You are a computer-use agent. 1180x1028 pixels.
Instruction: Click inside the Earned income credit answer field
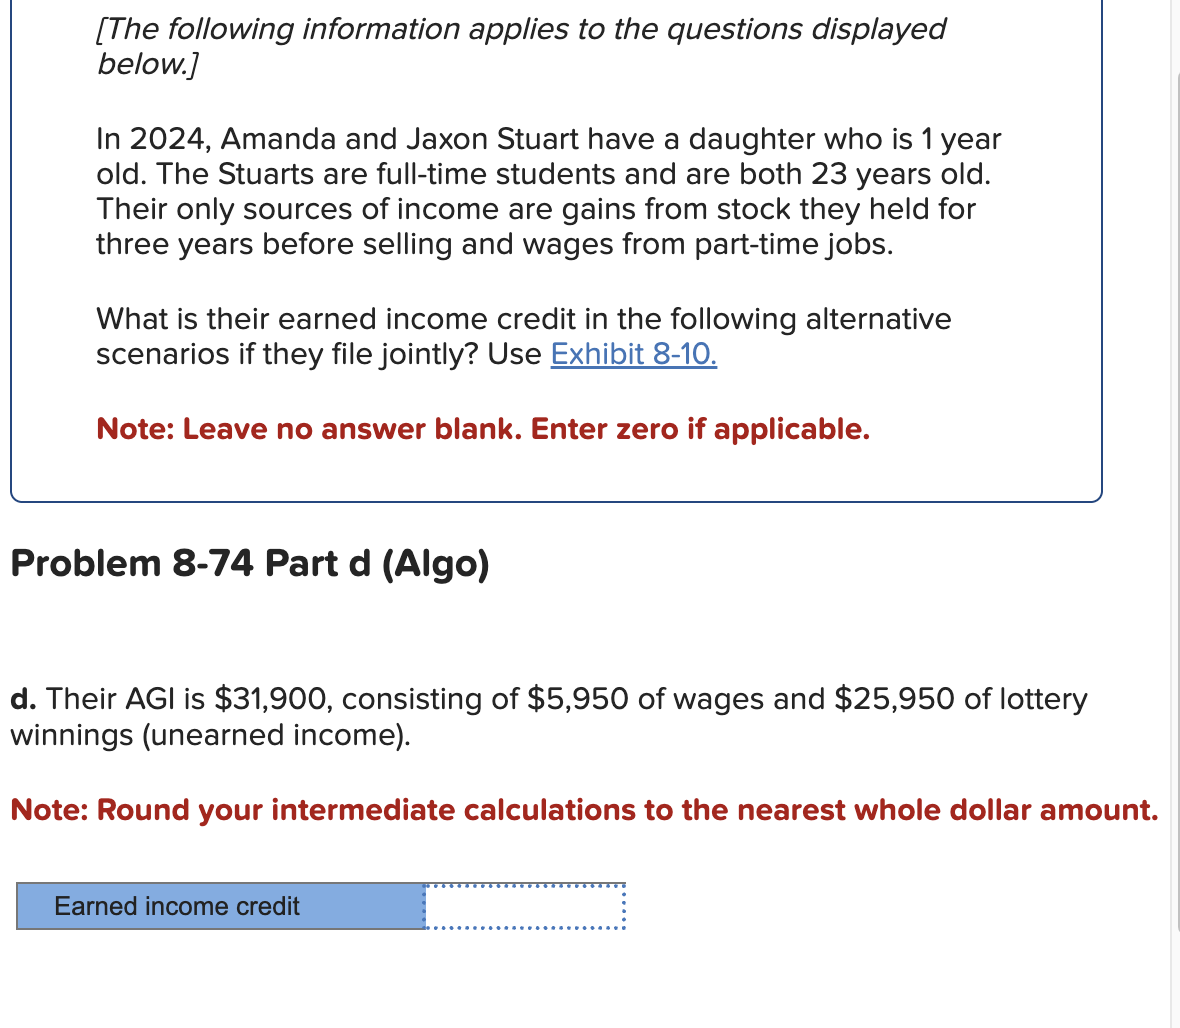coord(524,906)
